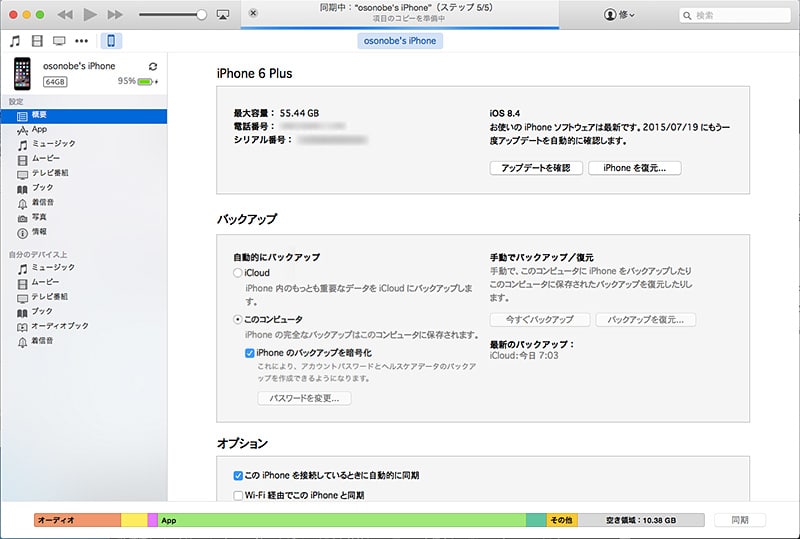Image resolution: width=800 pixels, height=539 pixels.
Task: Click the osonobe's iPhone tab pill
Action: 400,41
